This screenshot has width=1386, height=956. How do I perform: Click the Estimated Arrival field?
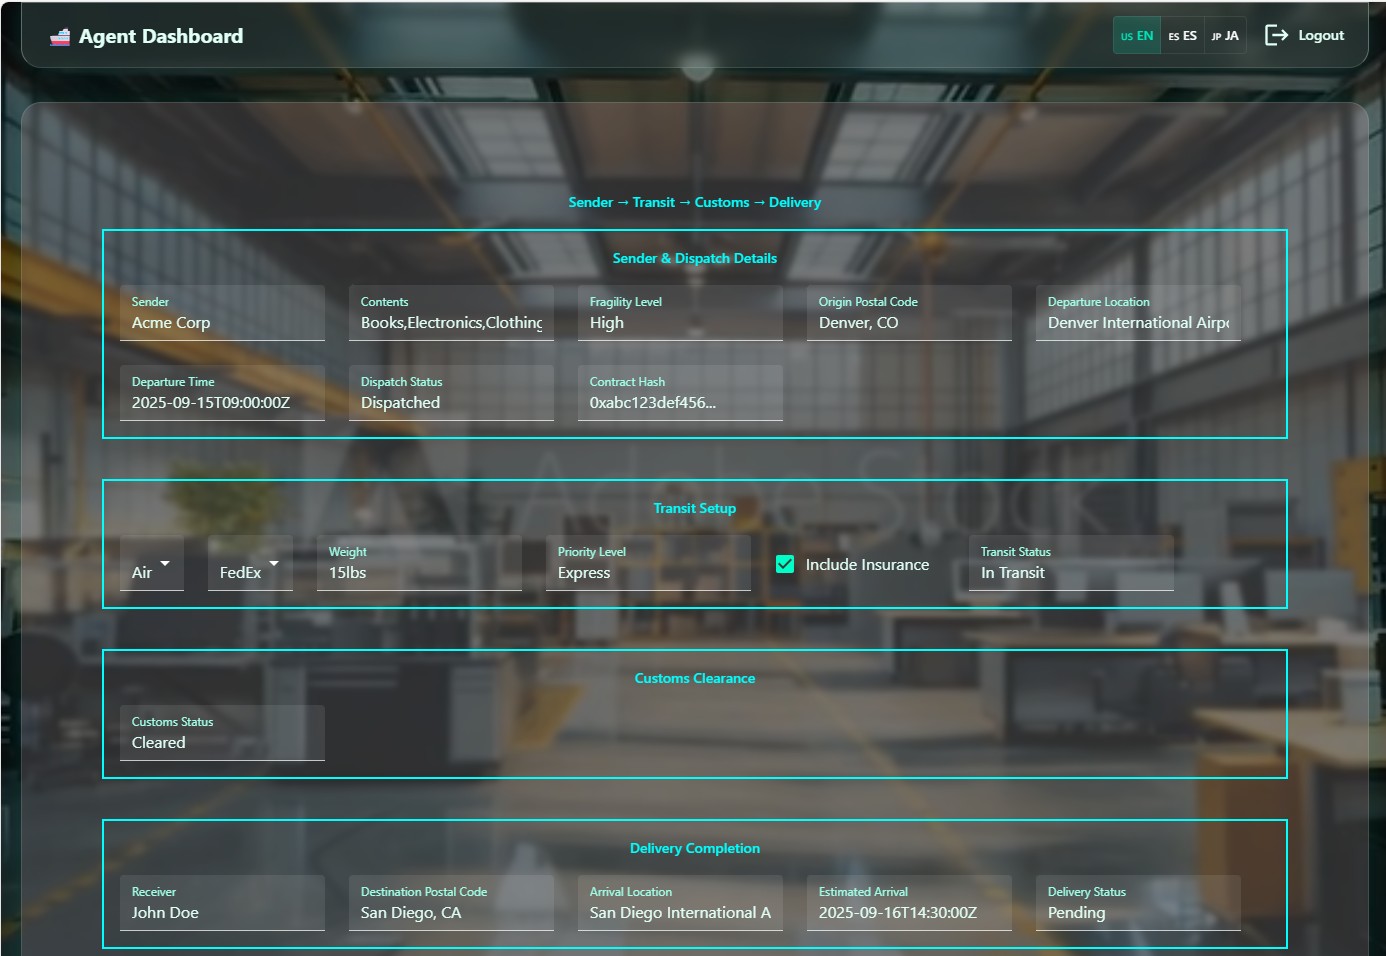(909, 912)
